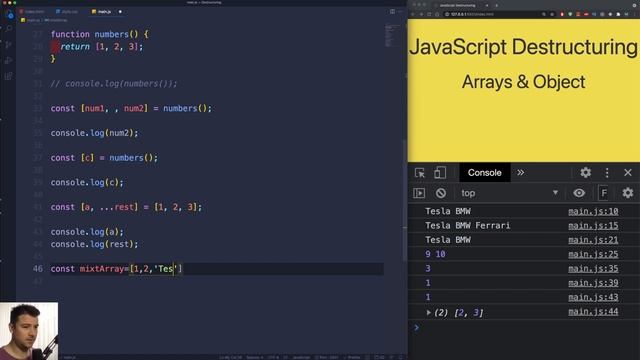
Task: Open source link main.js:25
Action: pyautogui.click(x=593, y=254)
